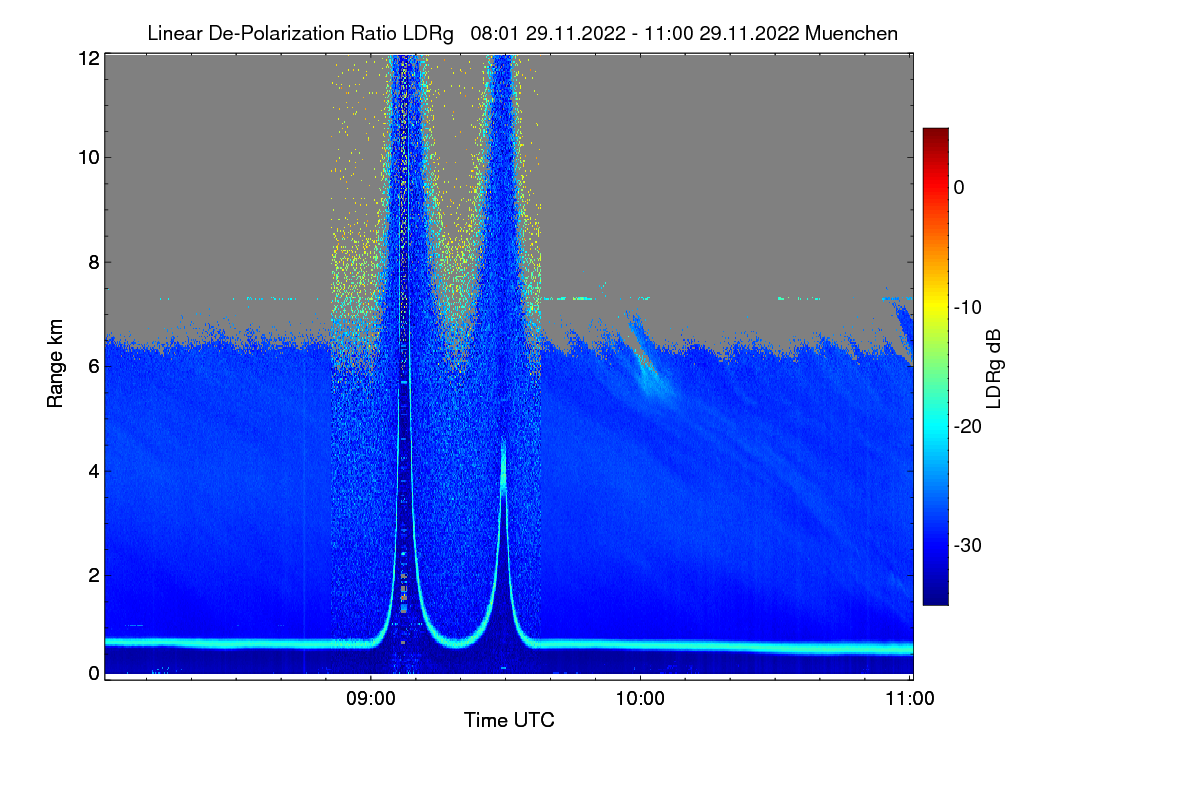Viewport: 1200px width, 800px height.
Task: Click the '12' range axis tick label
Action: (88, 58)
